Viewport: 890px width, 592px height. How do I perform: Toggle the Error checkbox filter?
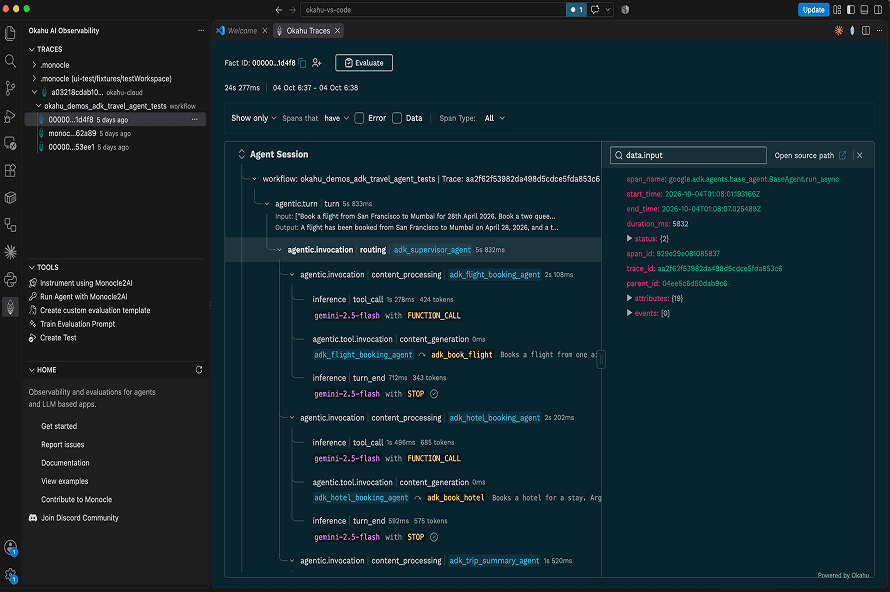pos(359,118)
